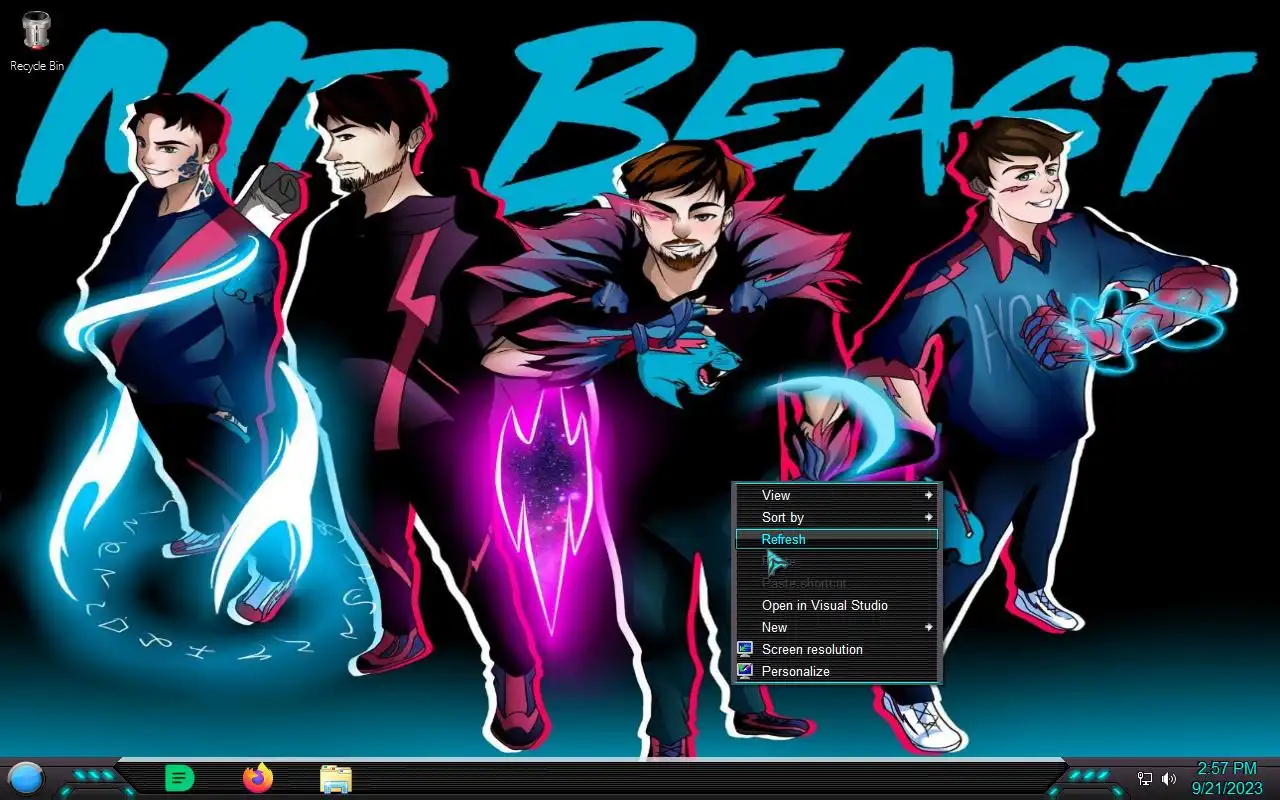Open the taskbar clock showing 2:57 PM
Screen dimensions: 1280x800
(1227, 768)
